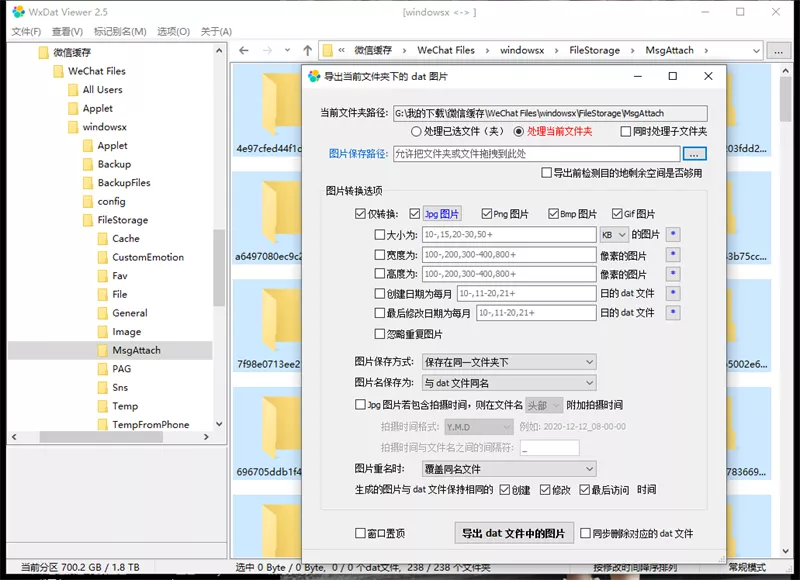Toggle the 仅转换 checkbox
The image size is (800, 580).
(360, 214)
